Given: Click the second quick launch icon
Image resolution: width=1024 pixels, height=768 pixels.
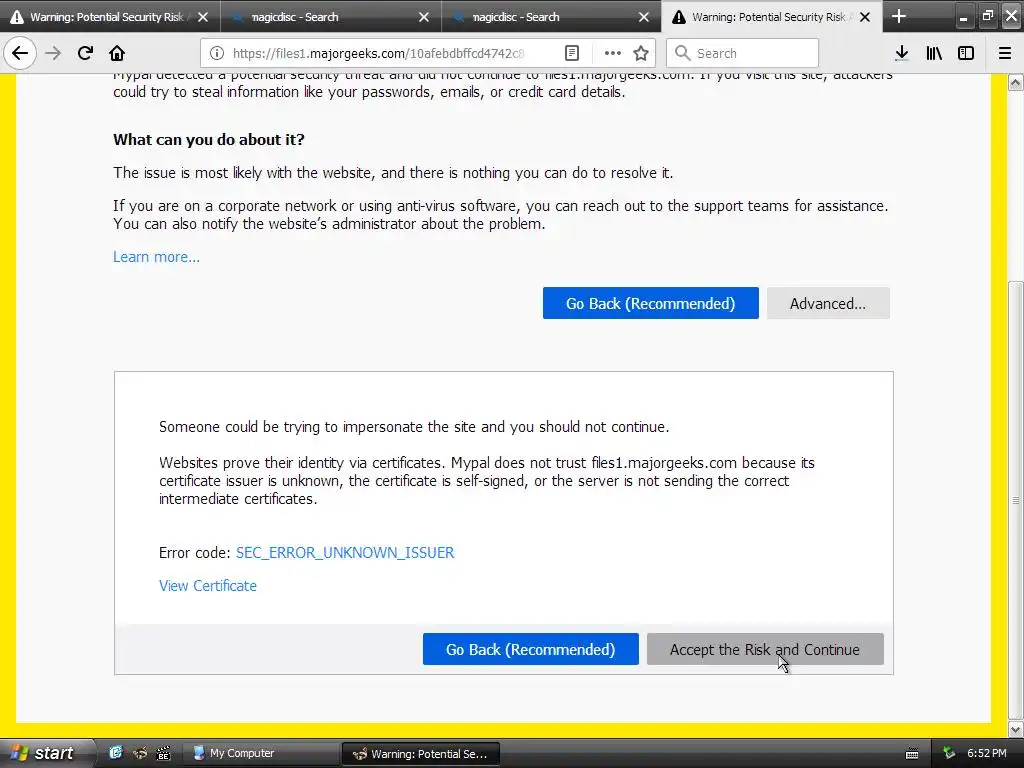Looking at the screenshot, I should click(x=140, y=753).
